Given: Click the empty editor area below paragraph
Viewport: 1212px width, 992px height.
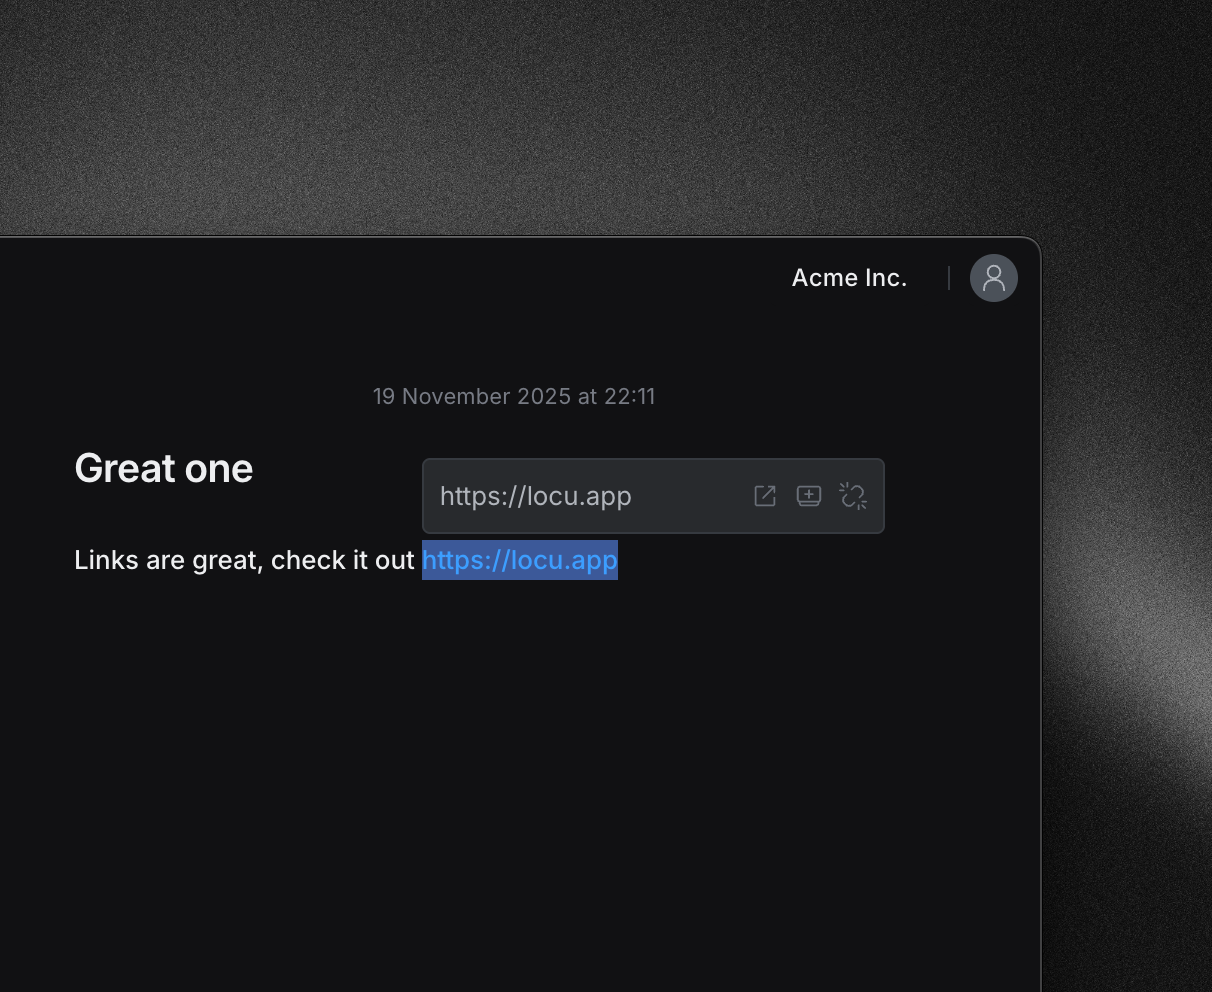Looking at the screenshot, I should [x=500, y=760].
